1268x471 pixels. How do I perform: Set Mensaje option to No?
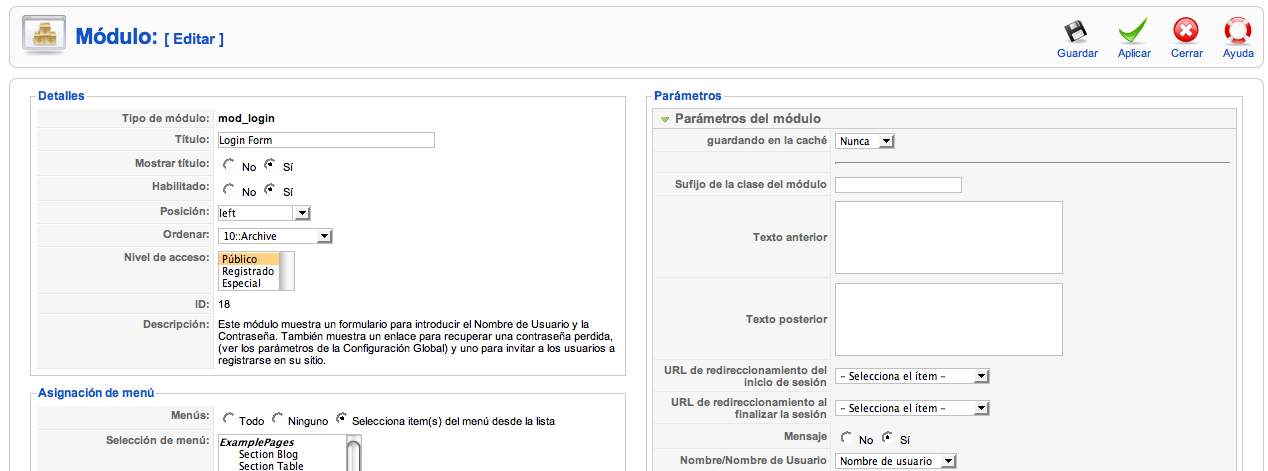click(x=846, y=437)
